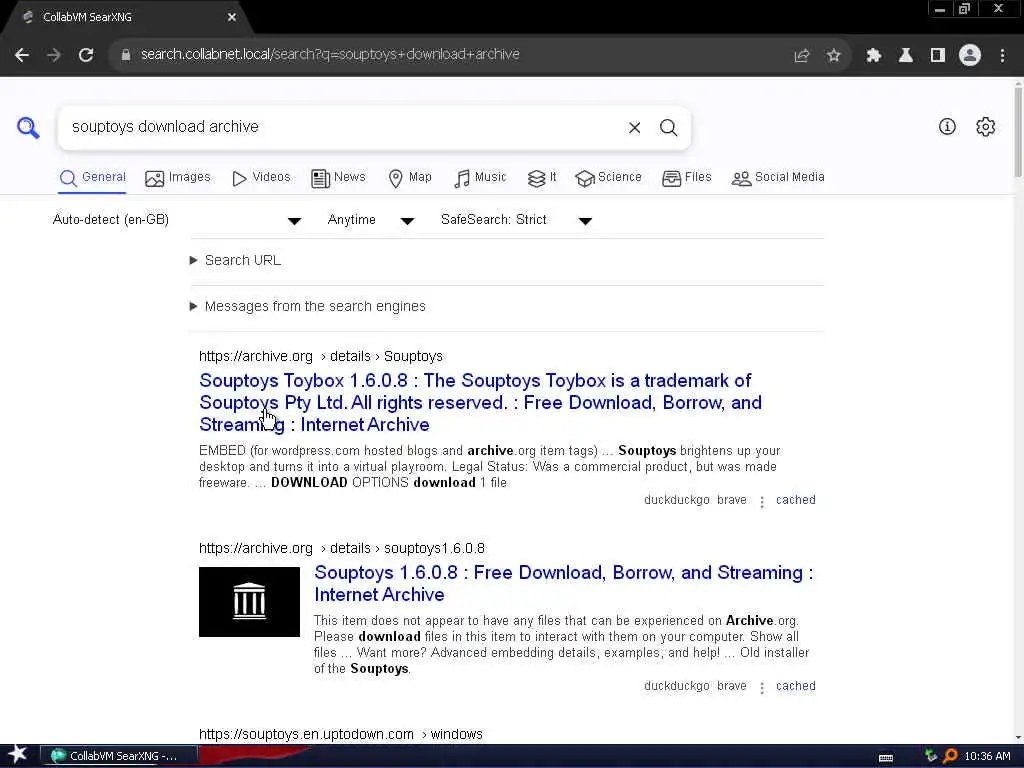Share this page via the share icon

click(x=802, y=56)
